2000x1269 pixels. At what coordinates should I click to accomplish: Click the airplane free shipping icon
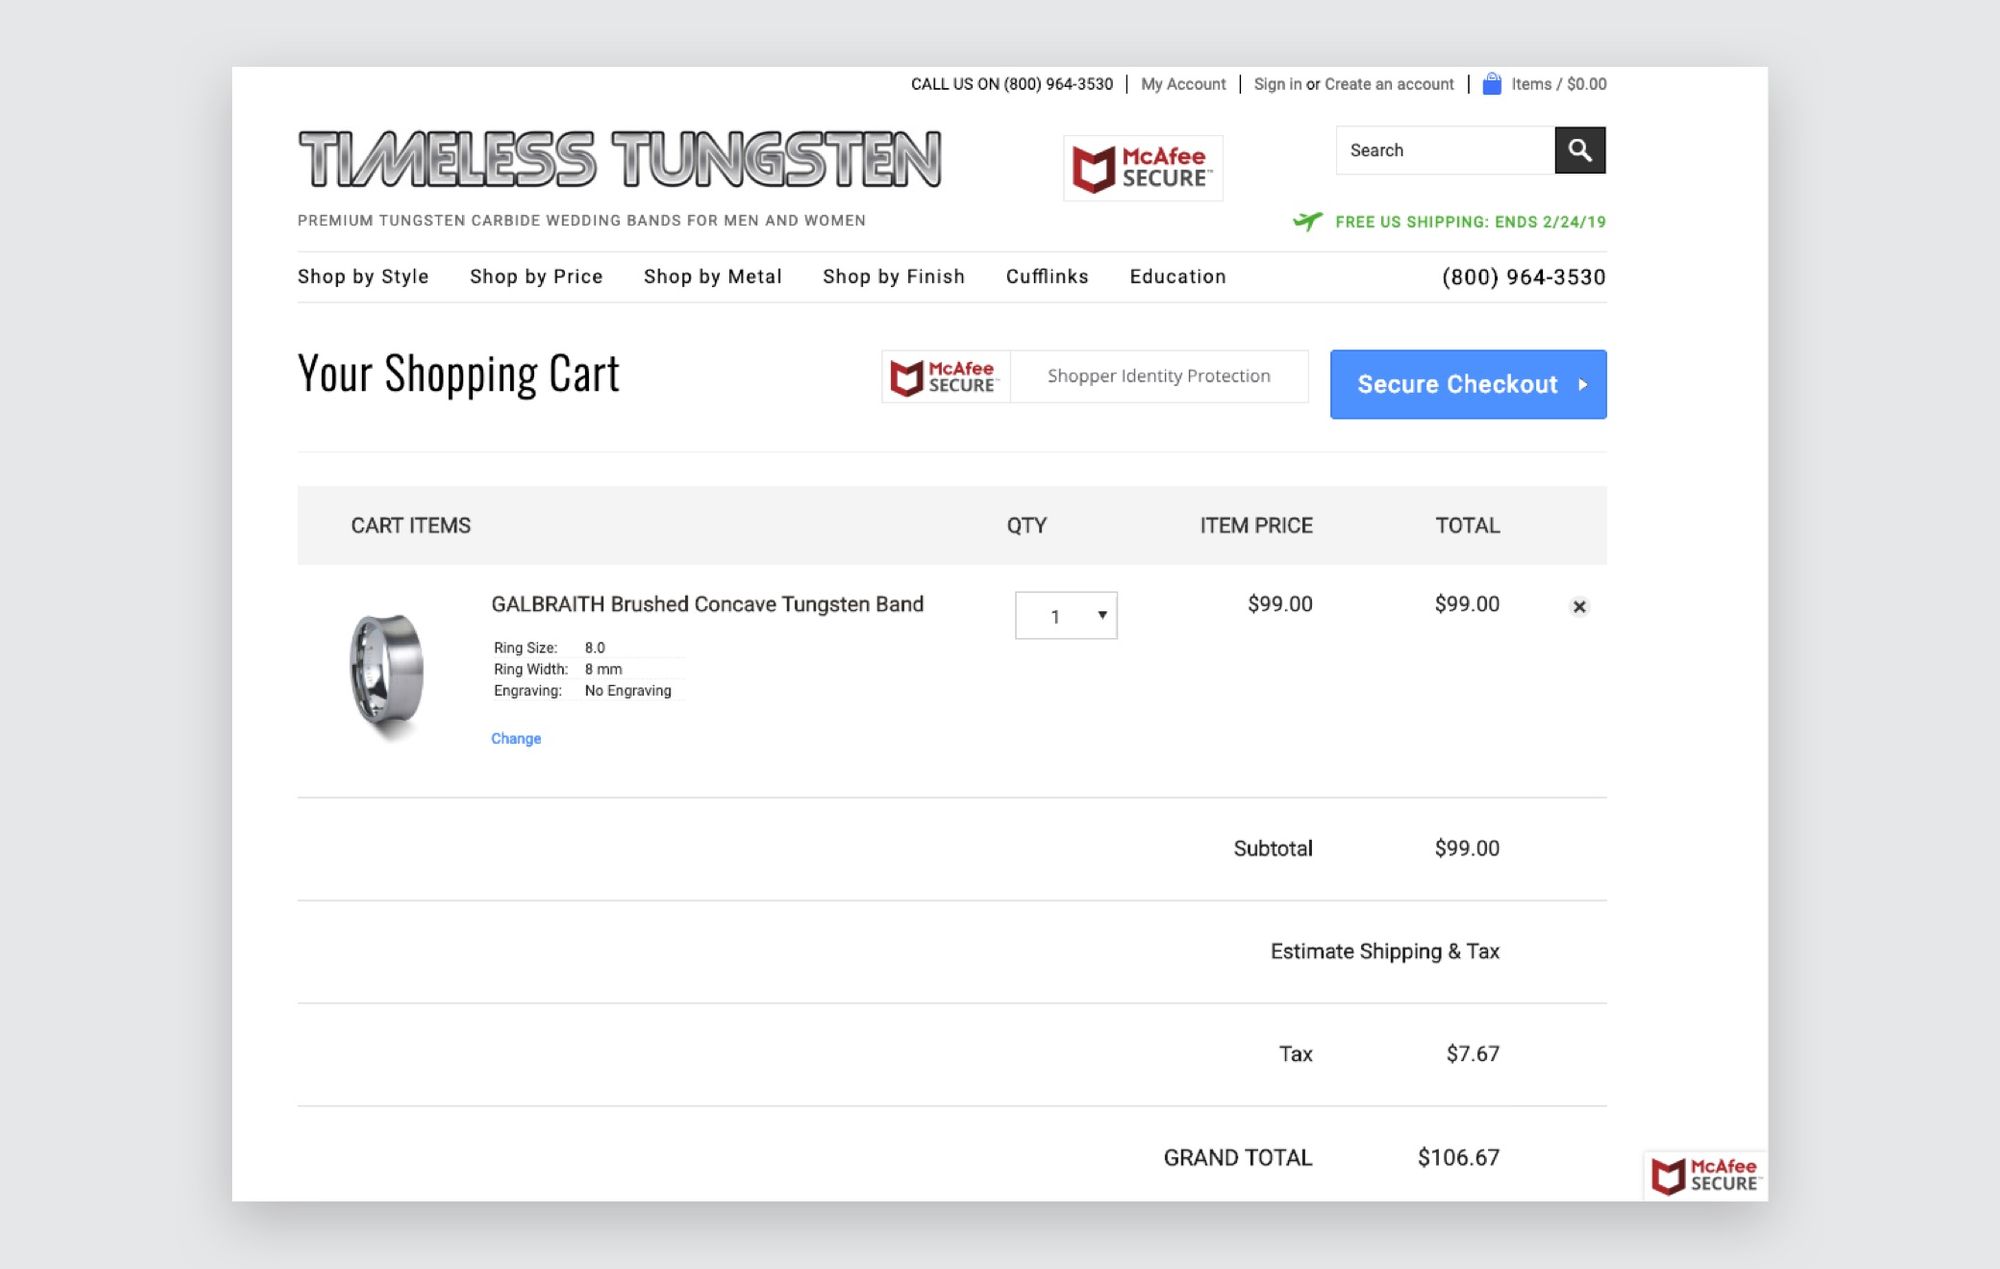tap(1308, 222)
